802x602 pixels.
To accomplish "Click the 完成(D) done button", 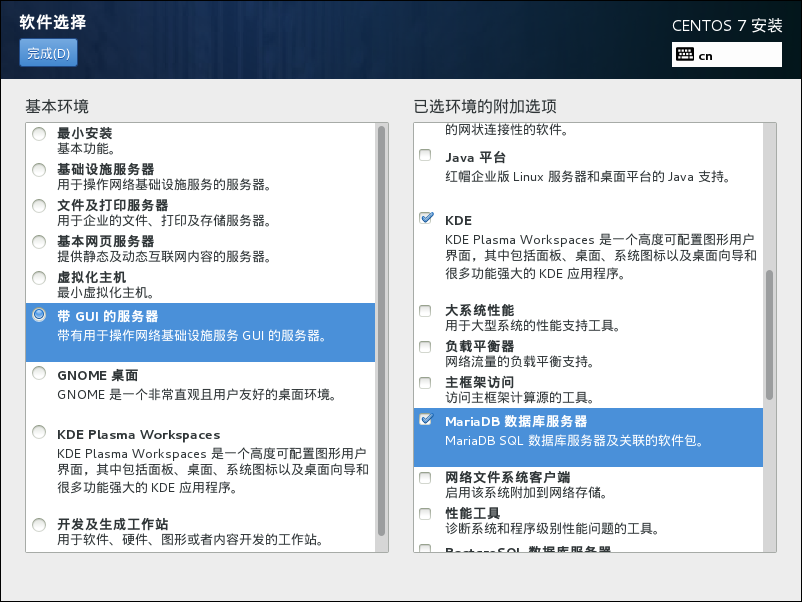I will [48, 54].
